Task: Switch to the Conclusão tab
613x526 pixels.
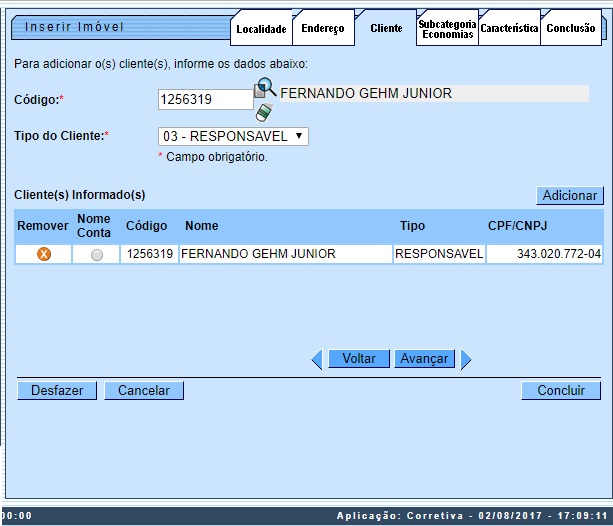Action: [571, 29]
